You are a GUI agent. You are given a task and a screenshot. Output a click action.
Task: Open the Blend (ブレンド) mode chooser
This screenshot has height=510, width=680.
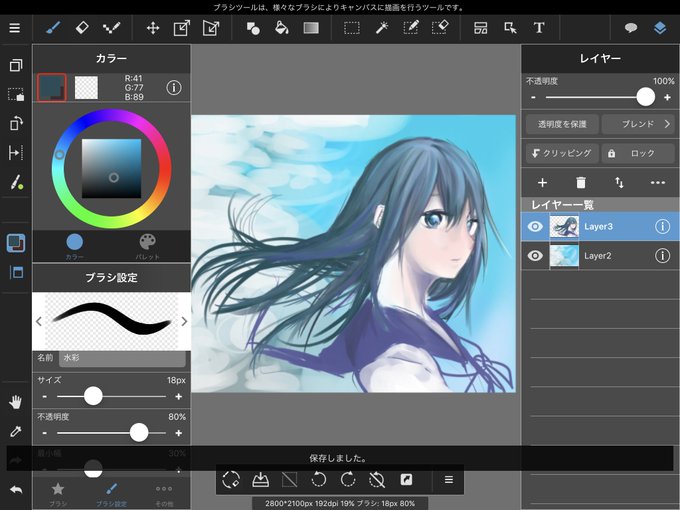pyautogui.click(x=638, y=124)
